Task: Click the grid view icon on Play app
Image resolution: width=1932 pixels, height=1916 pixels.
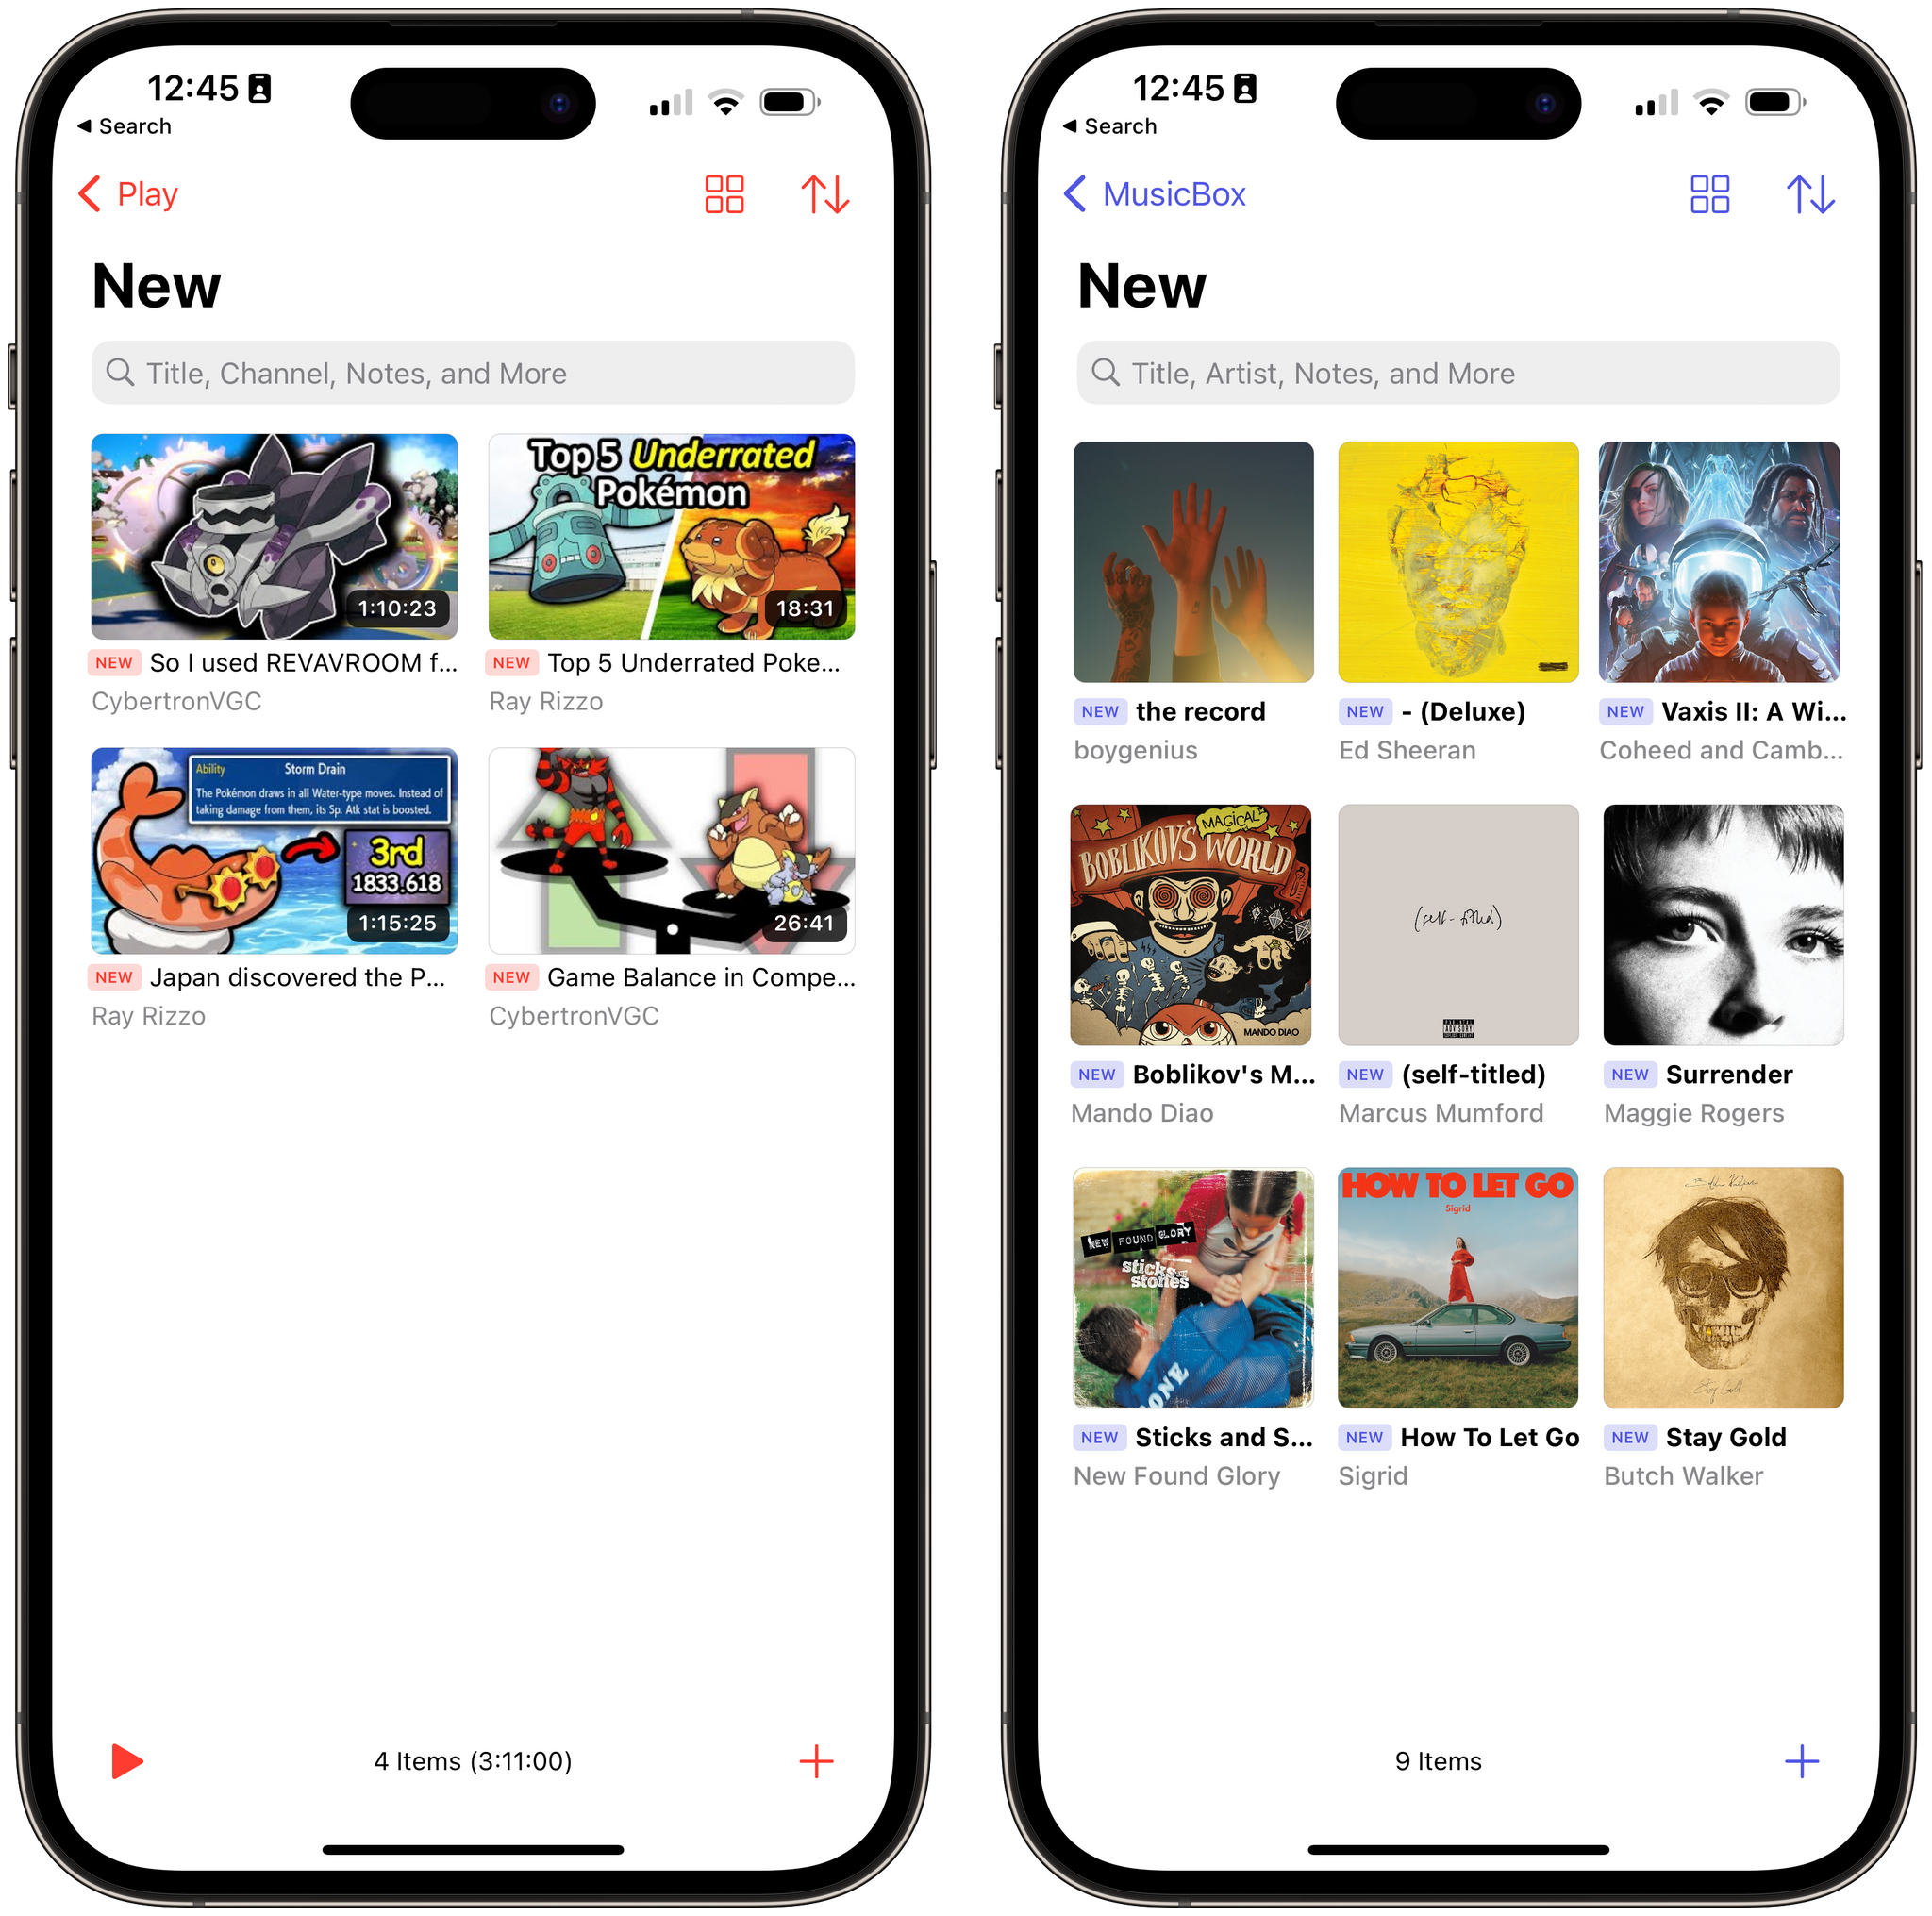Action: pyautogui.click(x=724, y=193)
